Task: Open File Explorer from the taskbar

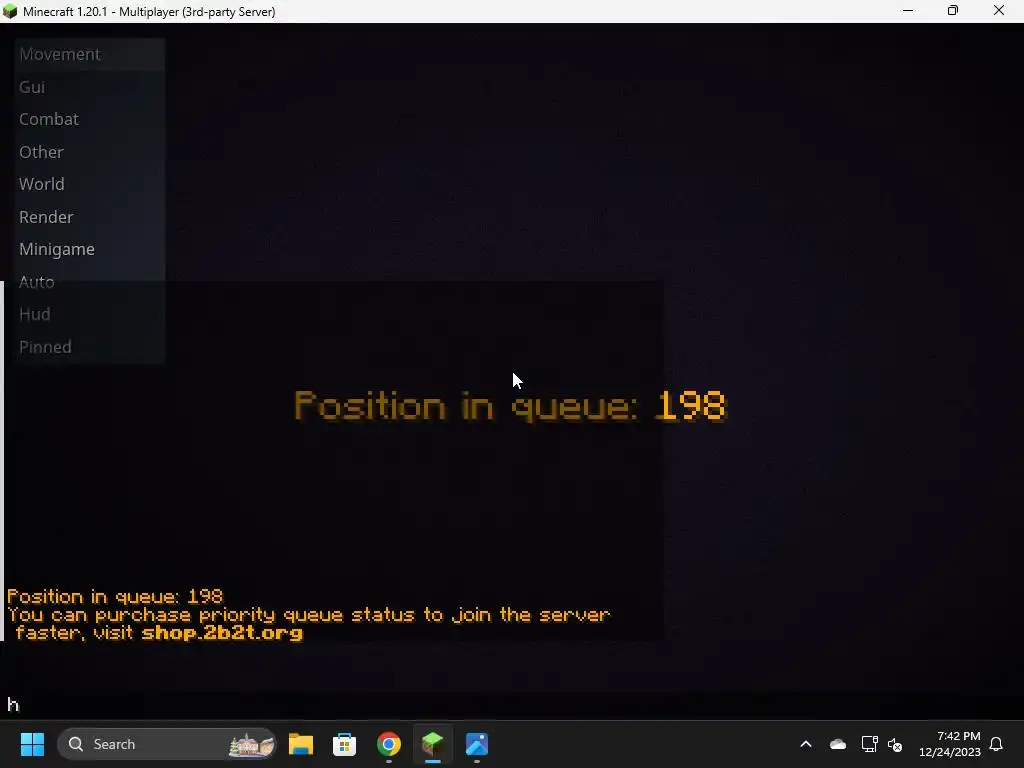Action: pyautogui.click(x=301, y=744)
